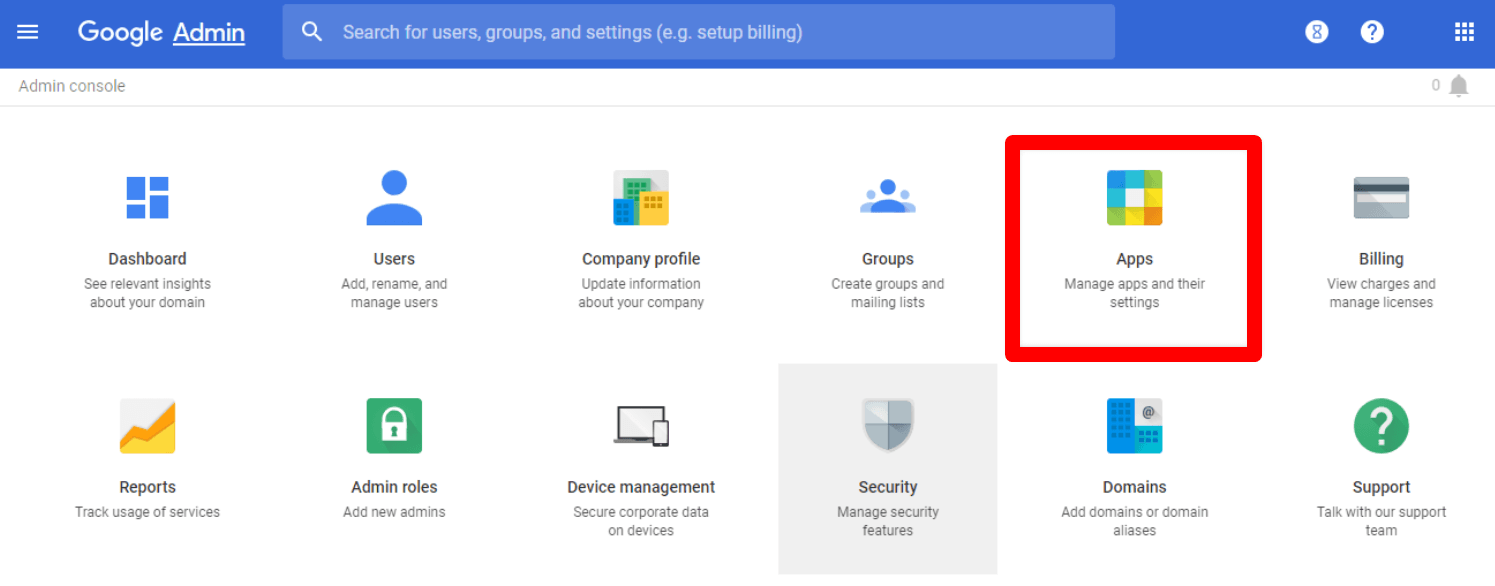Viewport: 1495px width, 586px height.
Task: Click the Support question mark icon
Action: click(x=1381, y=425)
